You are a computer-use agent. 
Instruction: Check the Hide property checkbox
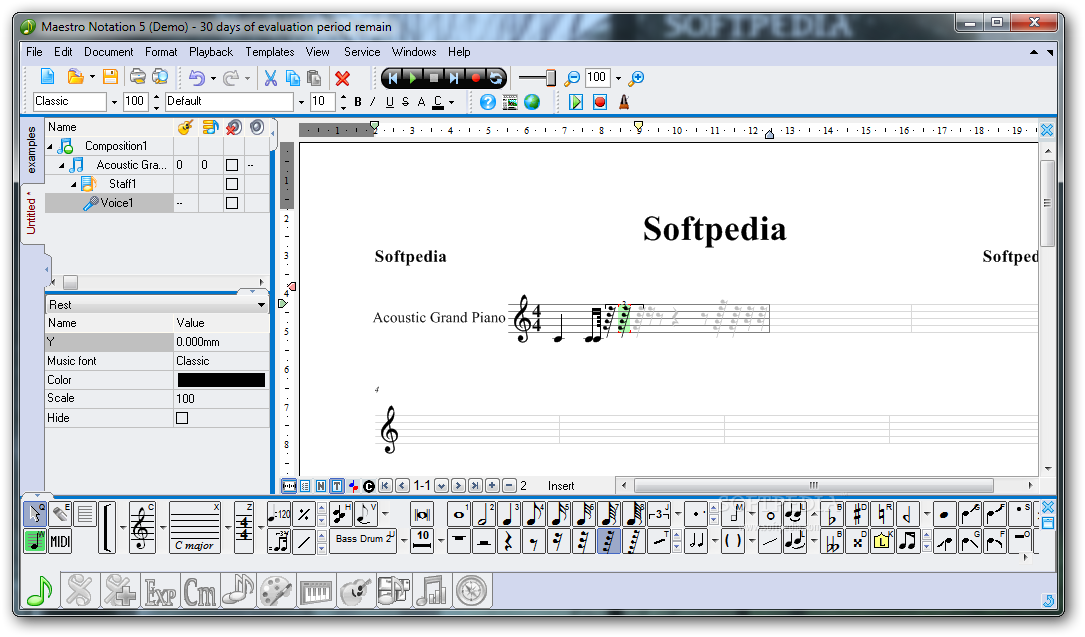tap(182, 418)
